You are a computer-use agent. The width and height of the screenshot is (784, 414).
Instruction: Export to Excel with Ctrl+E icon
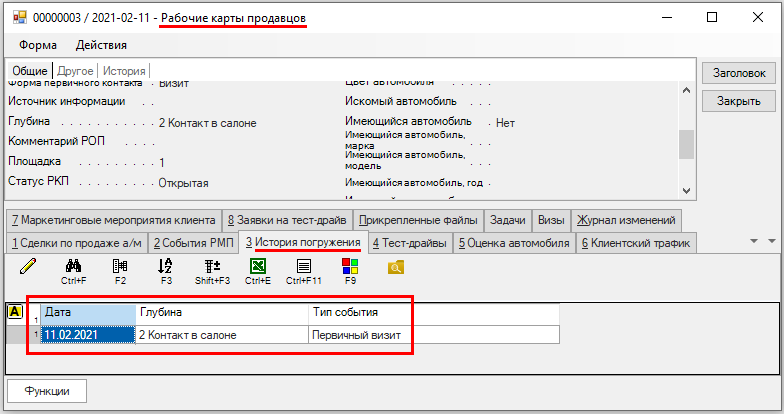pos(258,267)
